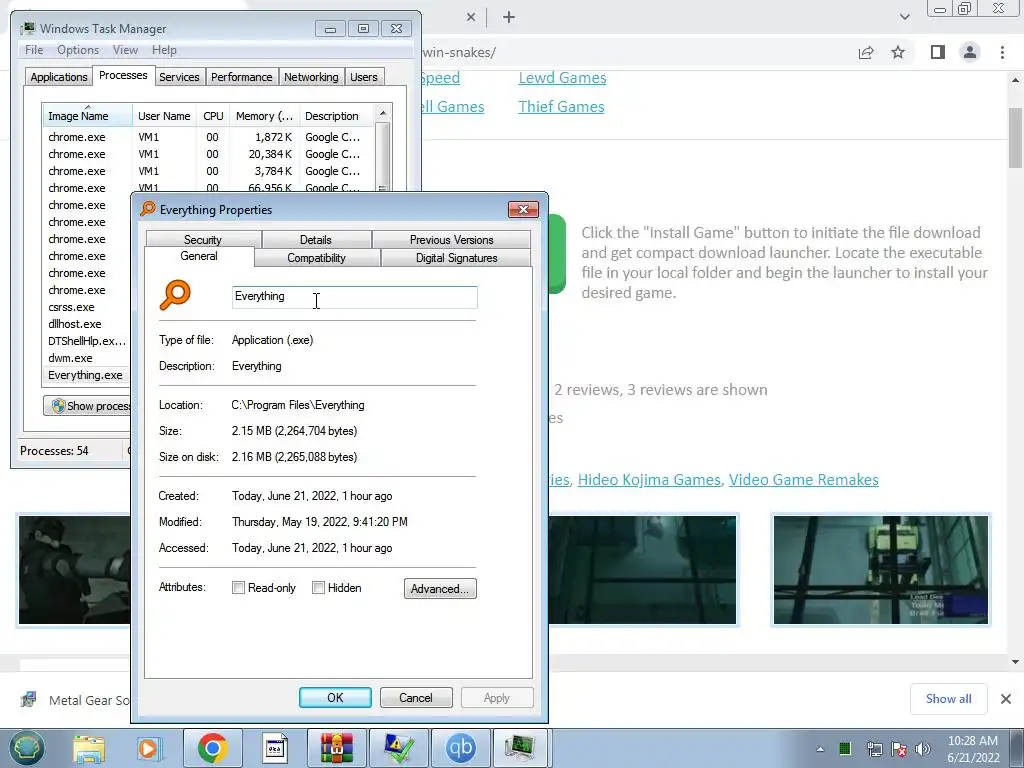Open the Start menu orb

point(26,748)
